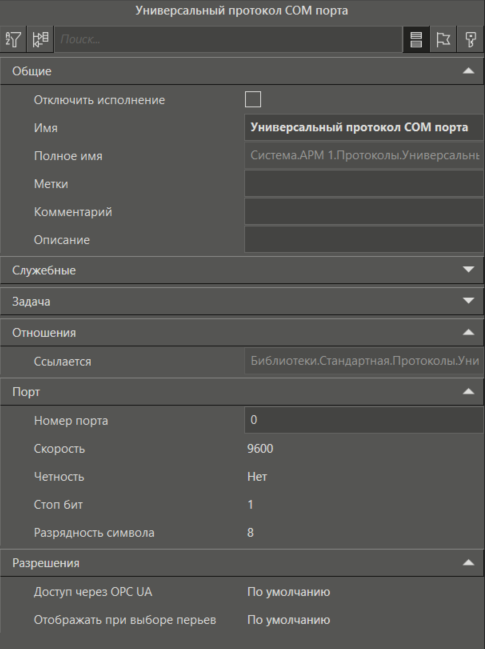This screenshot has width=485, height=649.
Task: Click the Номер порта field
Action: coord(364,420)
